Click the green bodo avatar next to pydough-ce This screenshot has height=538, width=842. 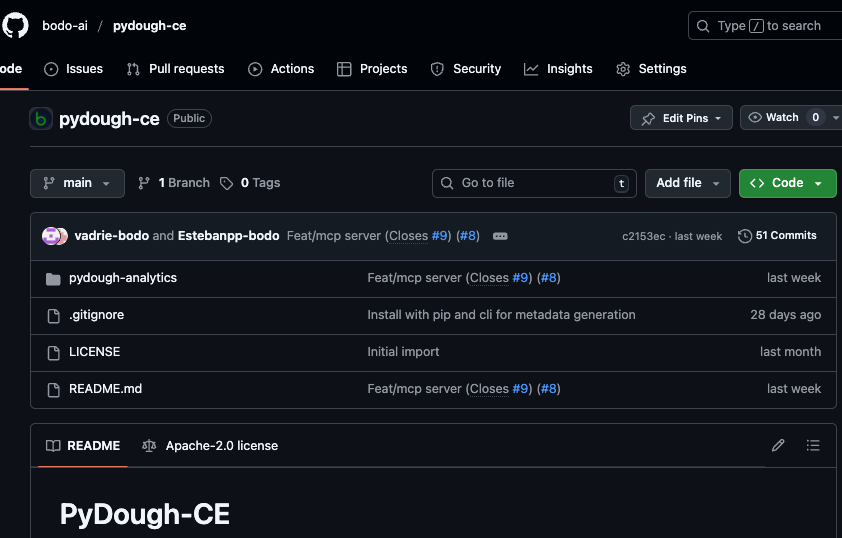point(41,119)
